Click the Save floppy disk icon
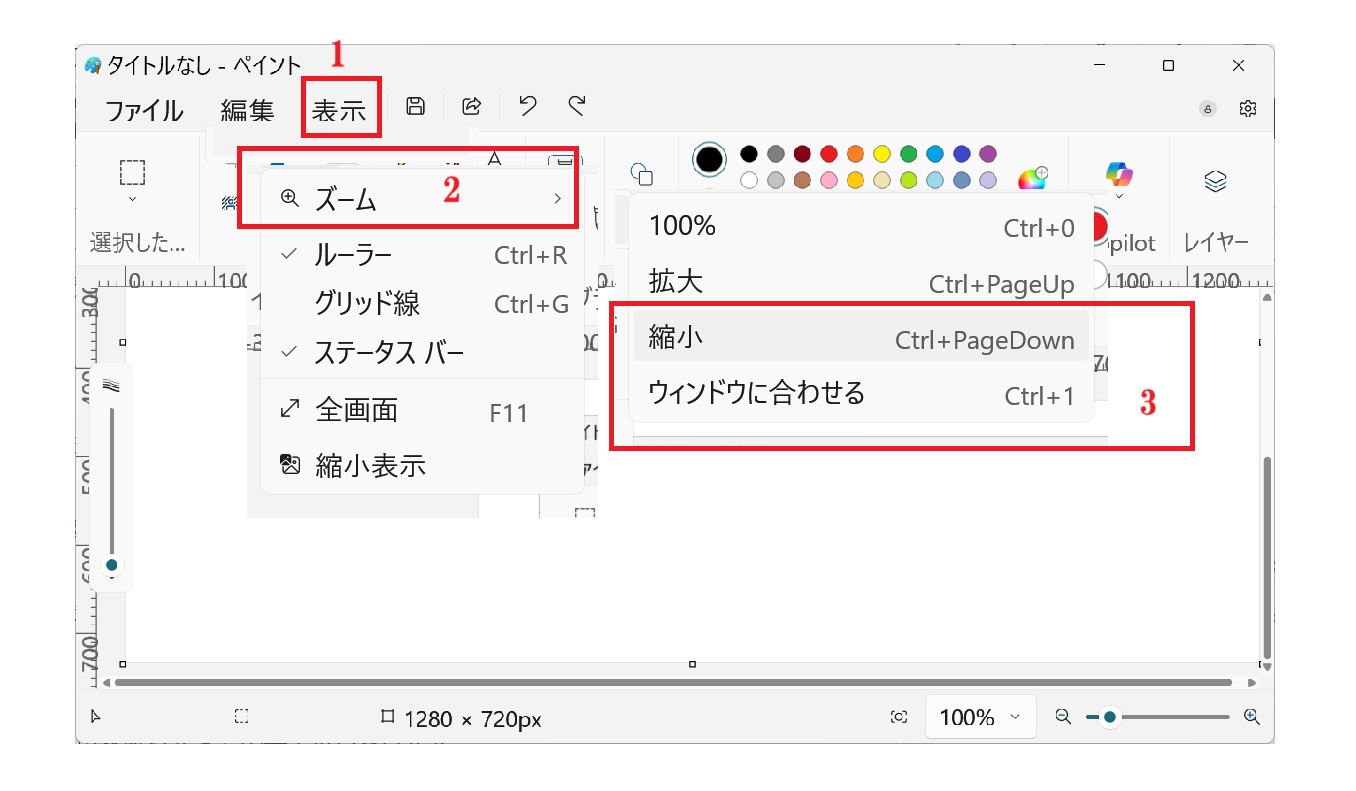The height and width of the screenshot is (791, 1356). (x=415, y=107)
